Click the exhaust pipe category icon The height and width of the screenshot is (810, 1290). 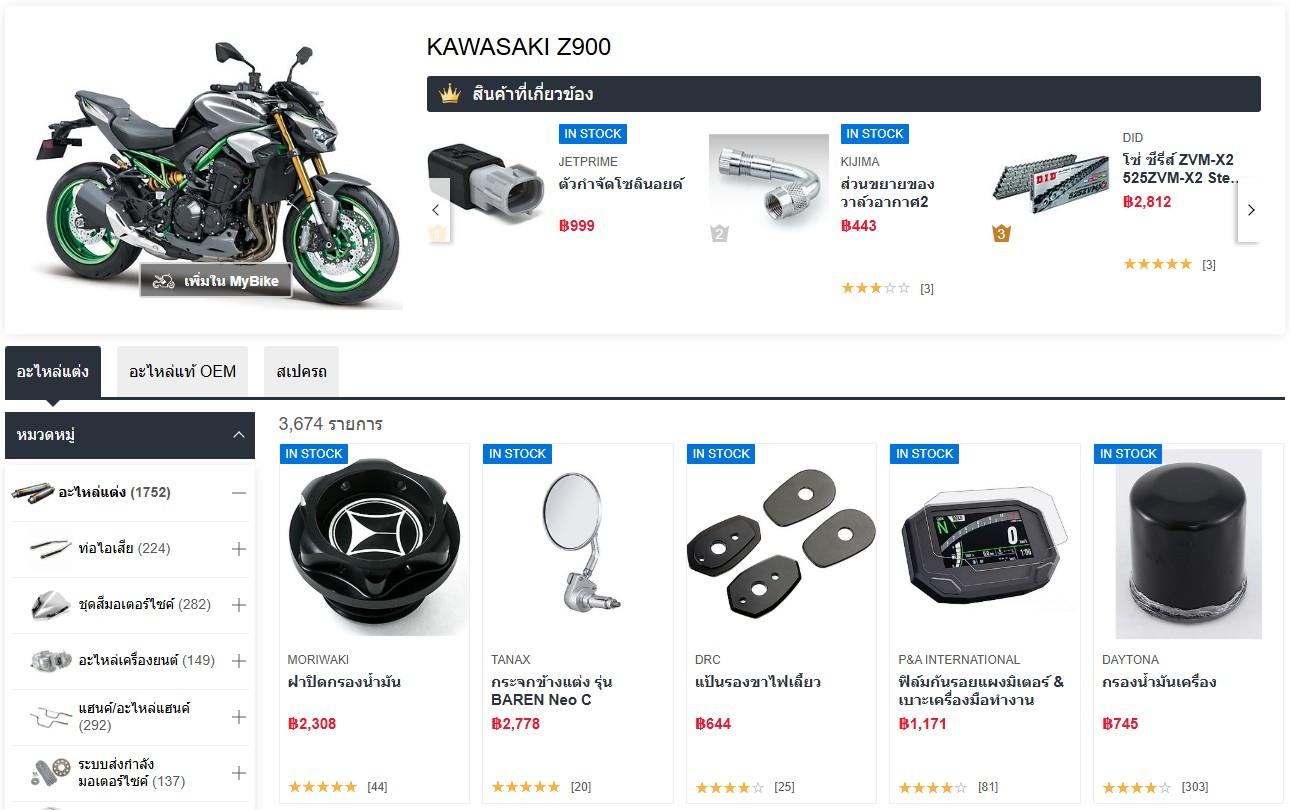tap(50, 548)
